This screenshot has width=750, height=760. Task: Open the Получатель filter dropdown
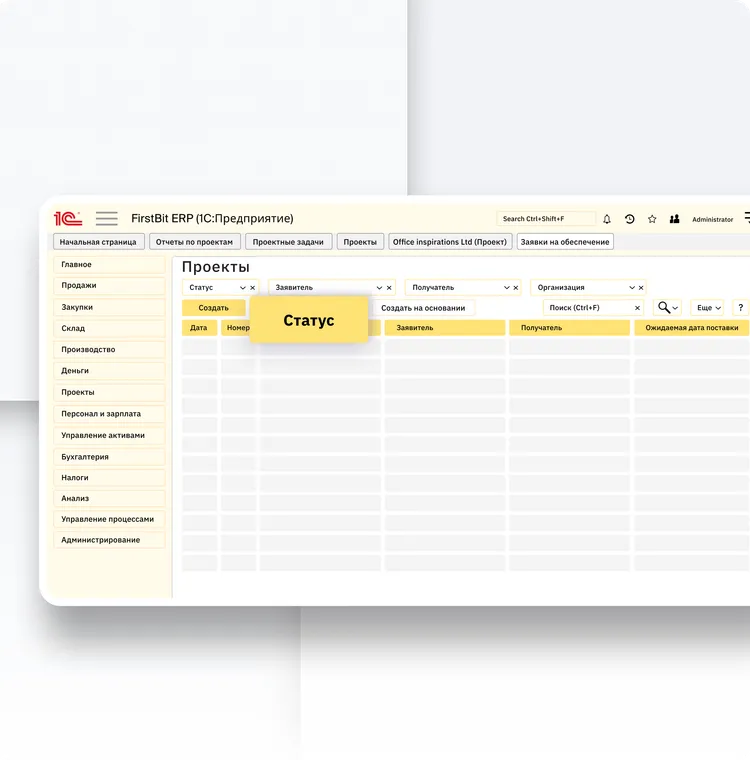coord(506,288)
